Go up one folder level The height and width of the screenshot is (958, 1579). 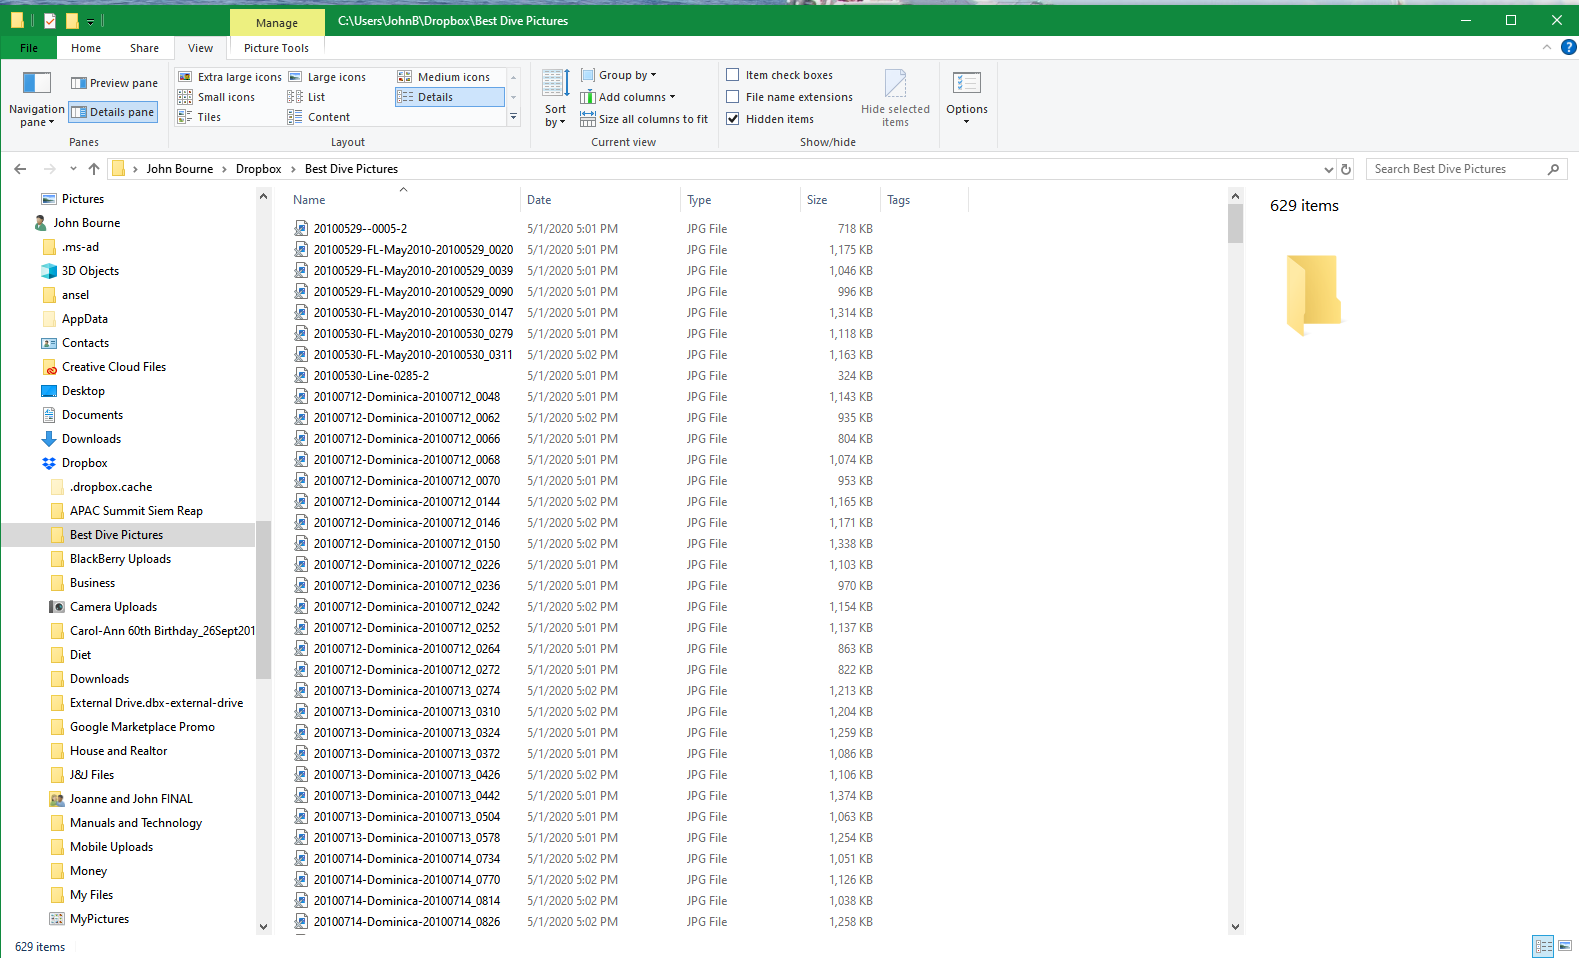[x=94, y=169]
